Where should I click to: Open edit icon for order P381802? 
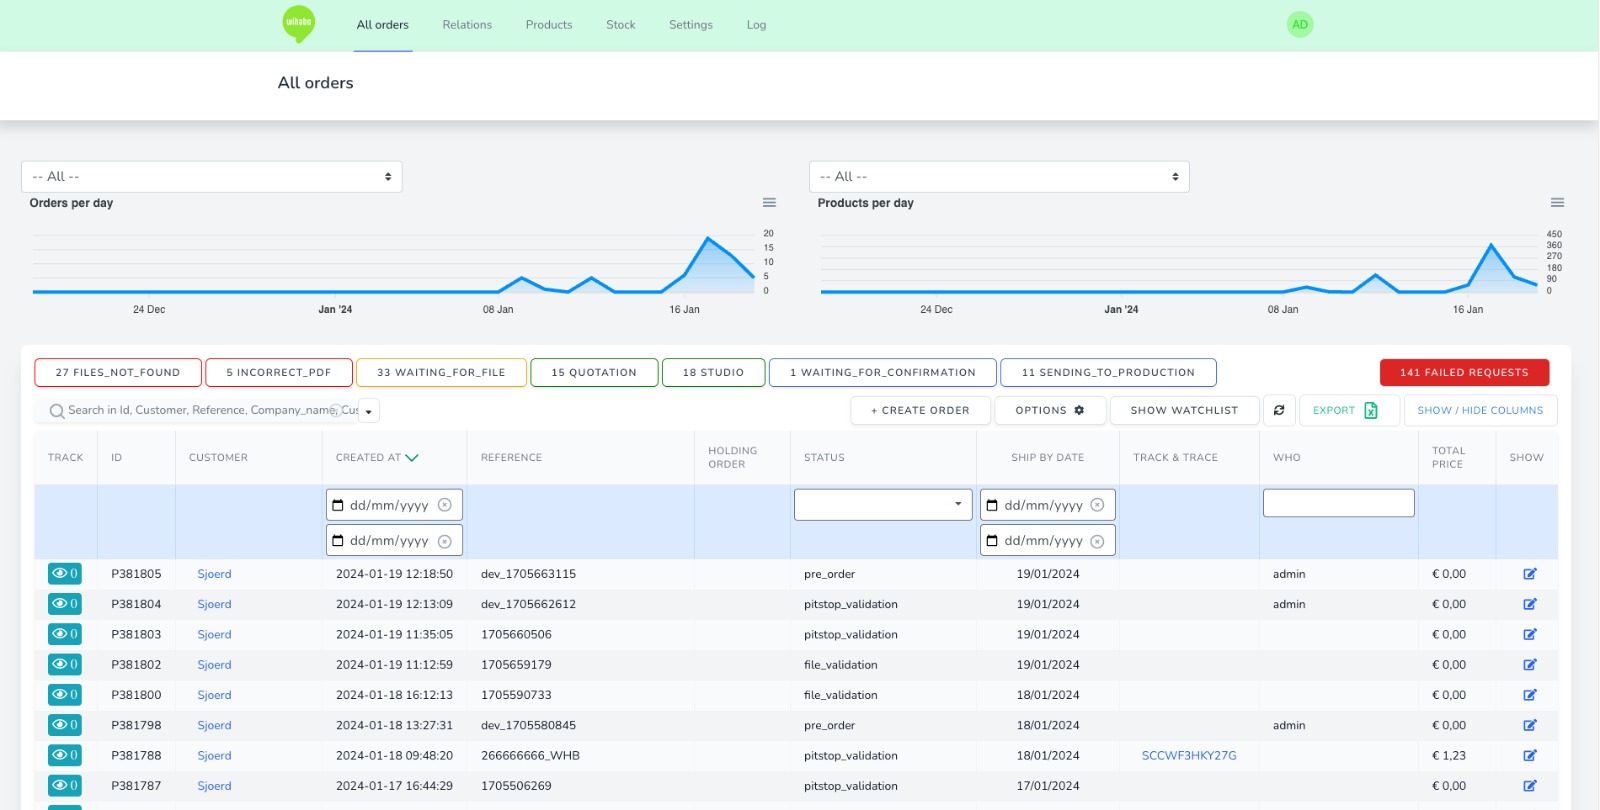1530,665
